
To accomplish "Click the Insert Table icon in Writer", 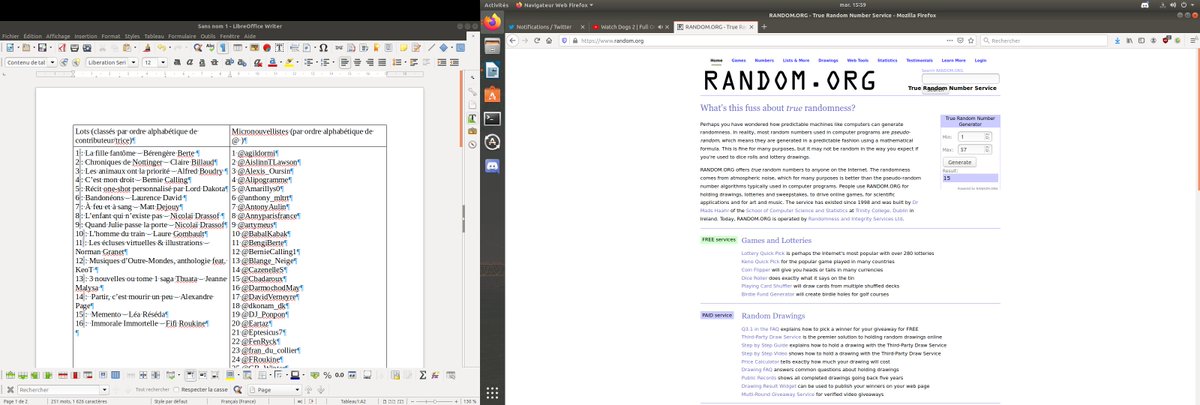I will (237, 48).
